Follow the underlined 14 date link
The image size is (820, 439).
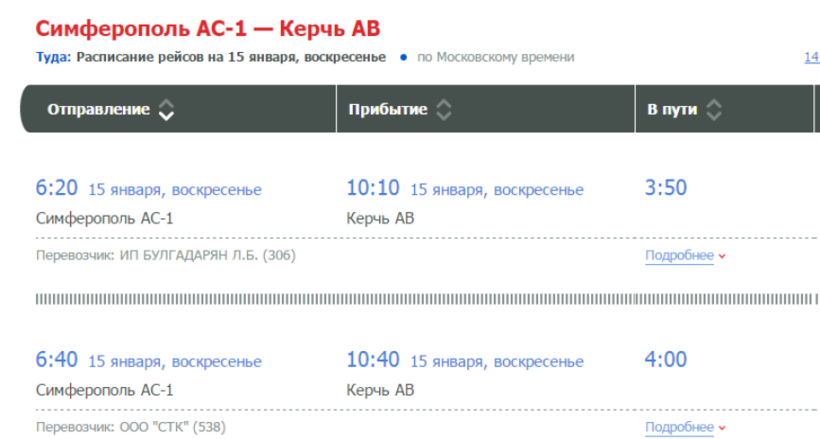click(811, 57)
